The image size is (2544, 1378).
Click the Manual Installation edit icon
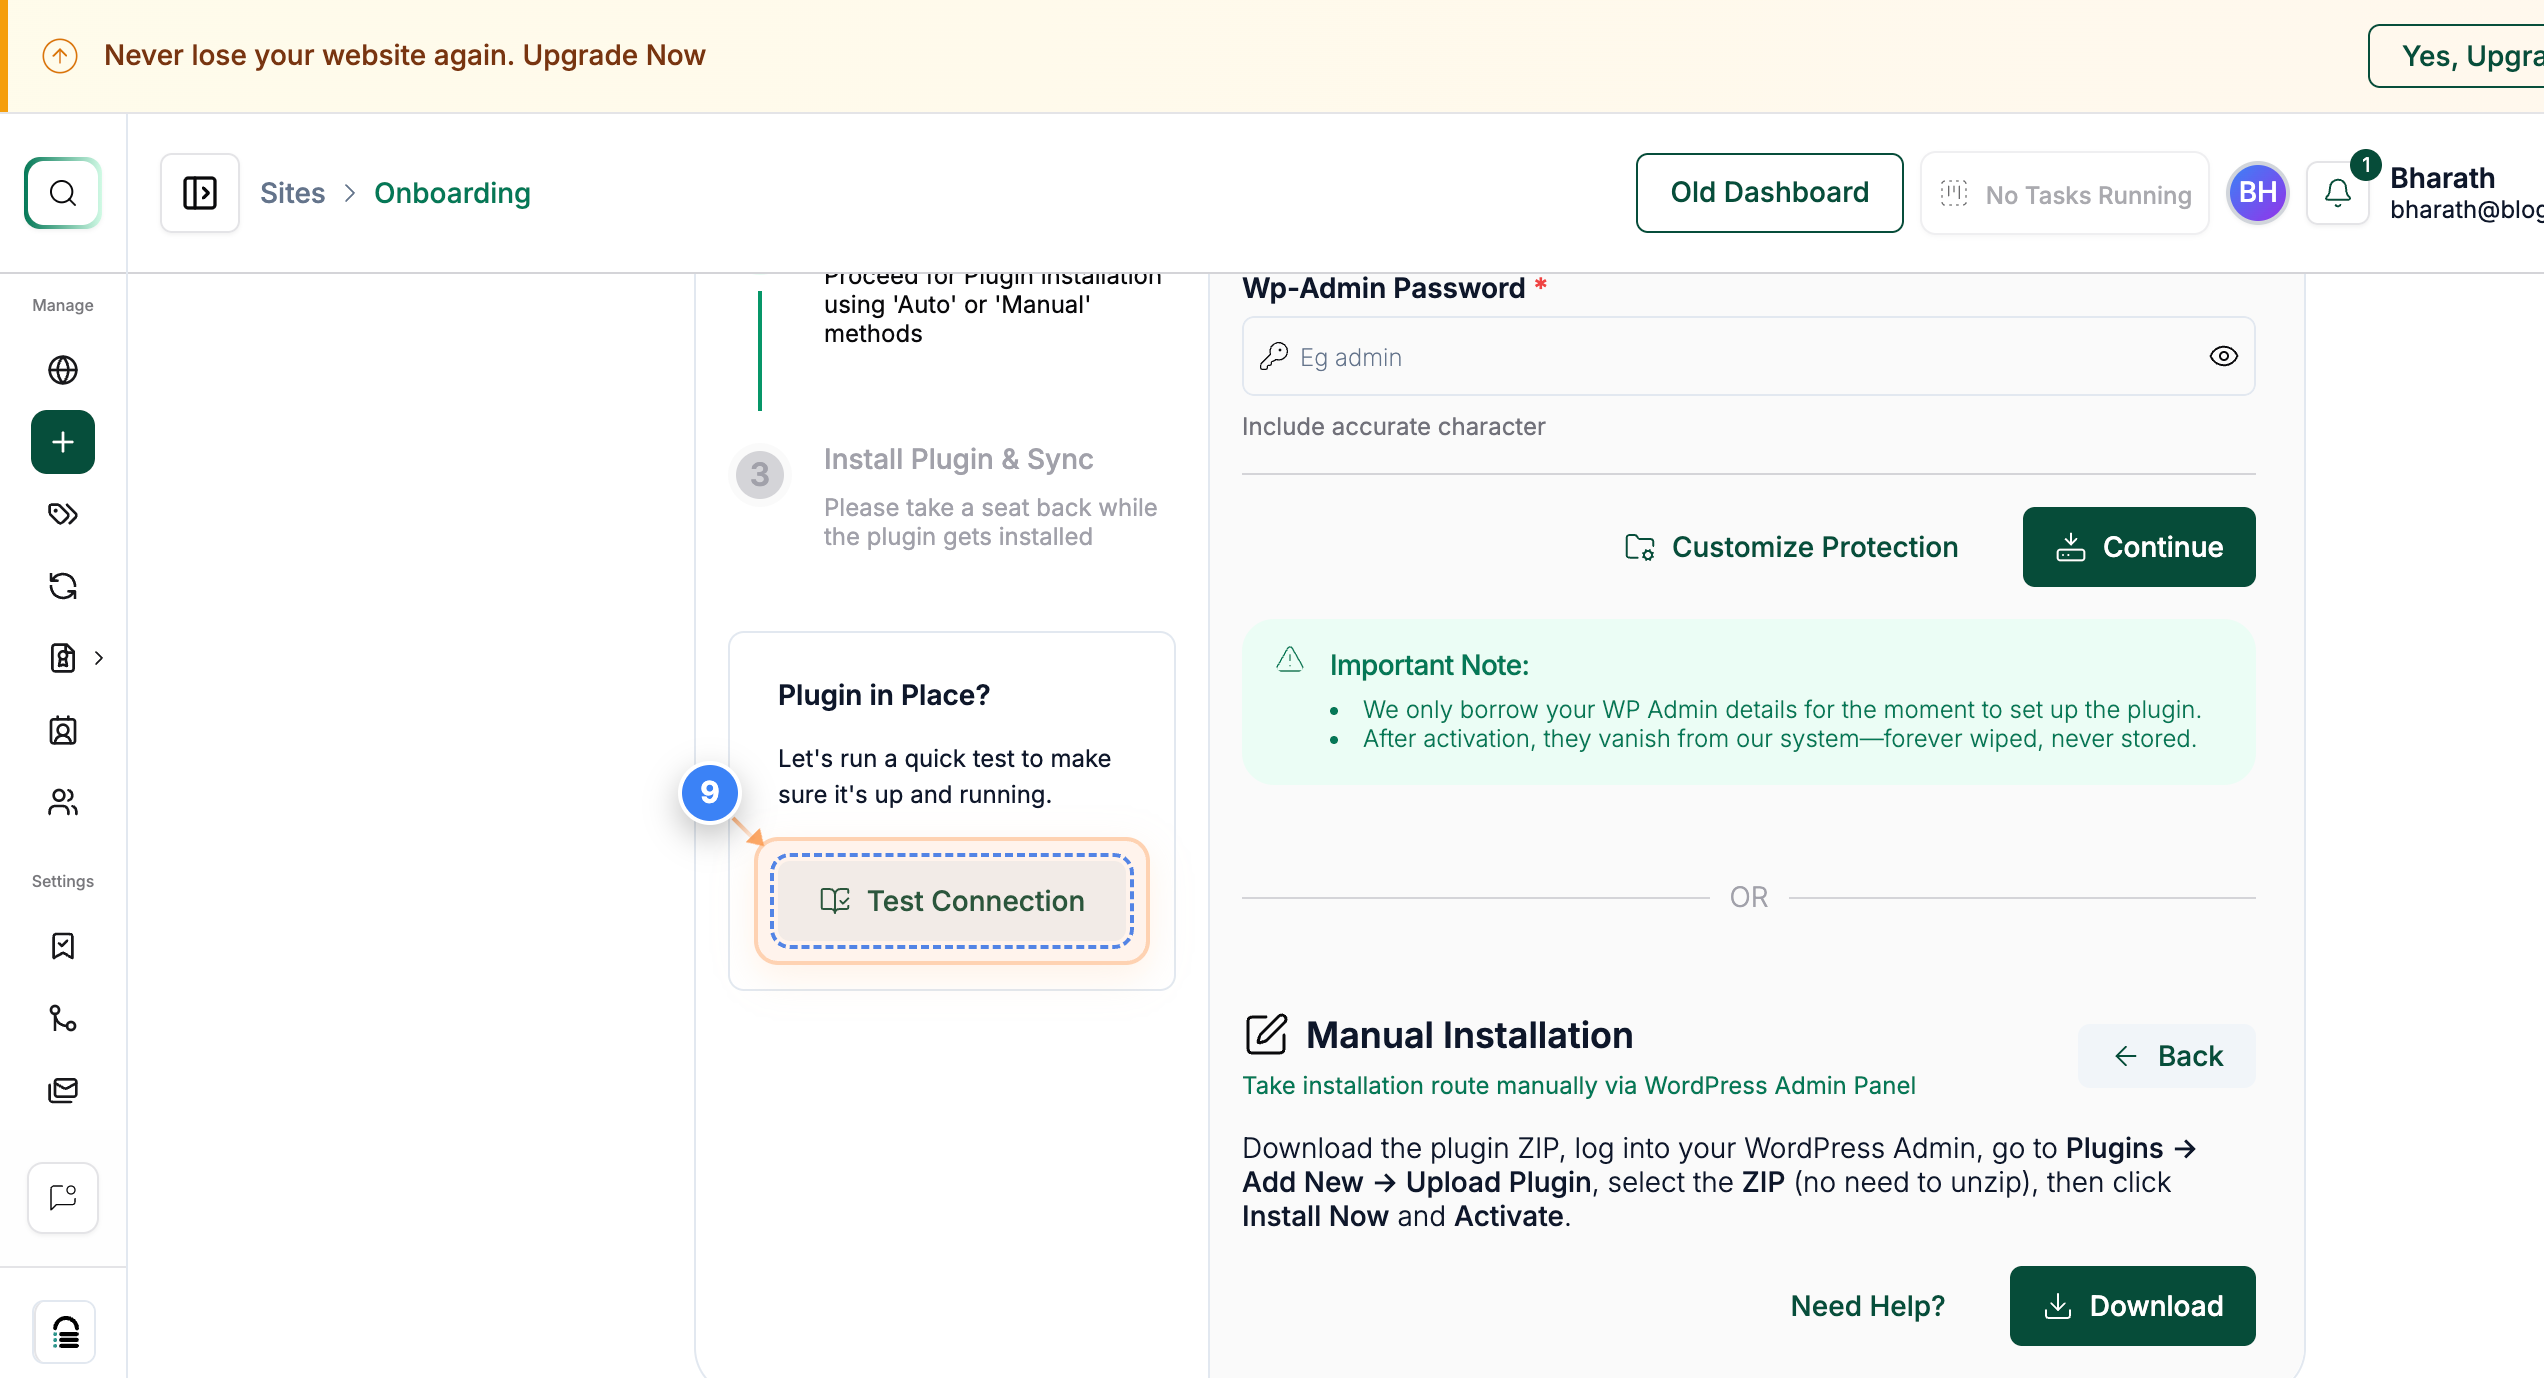pyautogui.click(x=1266, y=1034)
